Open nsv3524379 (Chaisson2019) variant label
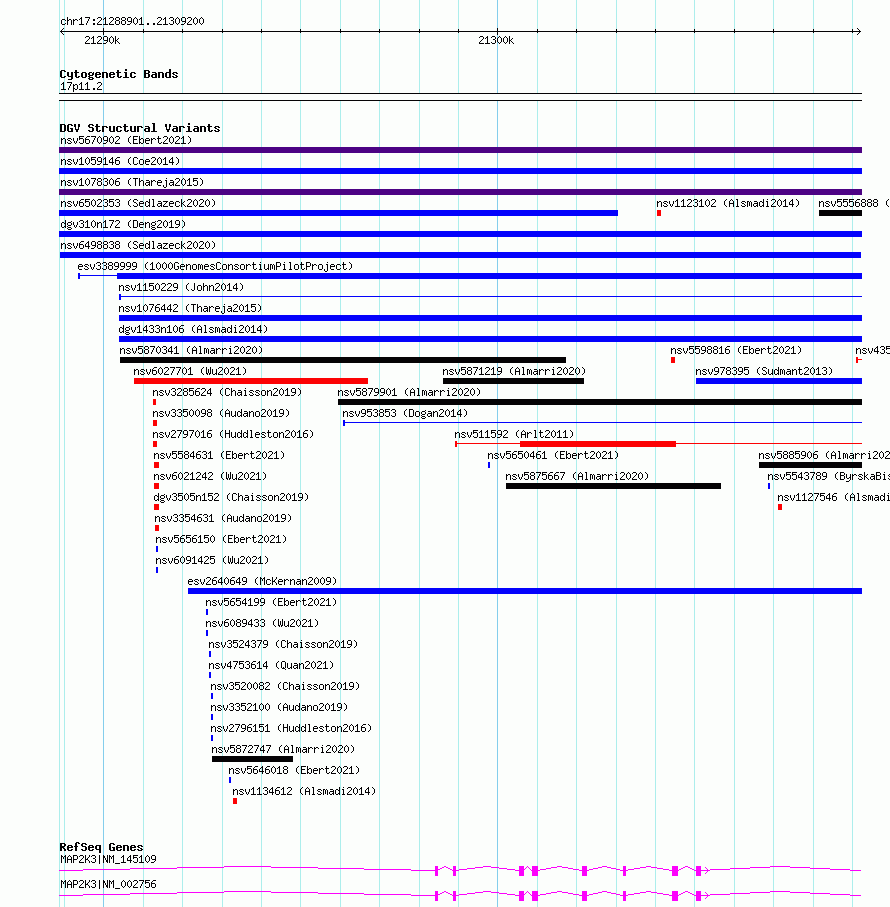 tap(283, 644)
